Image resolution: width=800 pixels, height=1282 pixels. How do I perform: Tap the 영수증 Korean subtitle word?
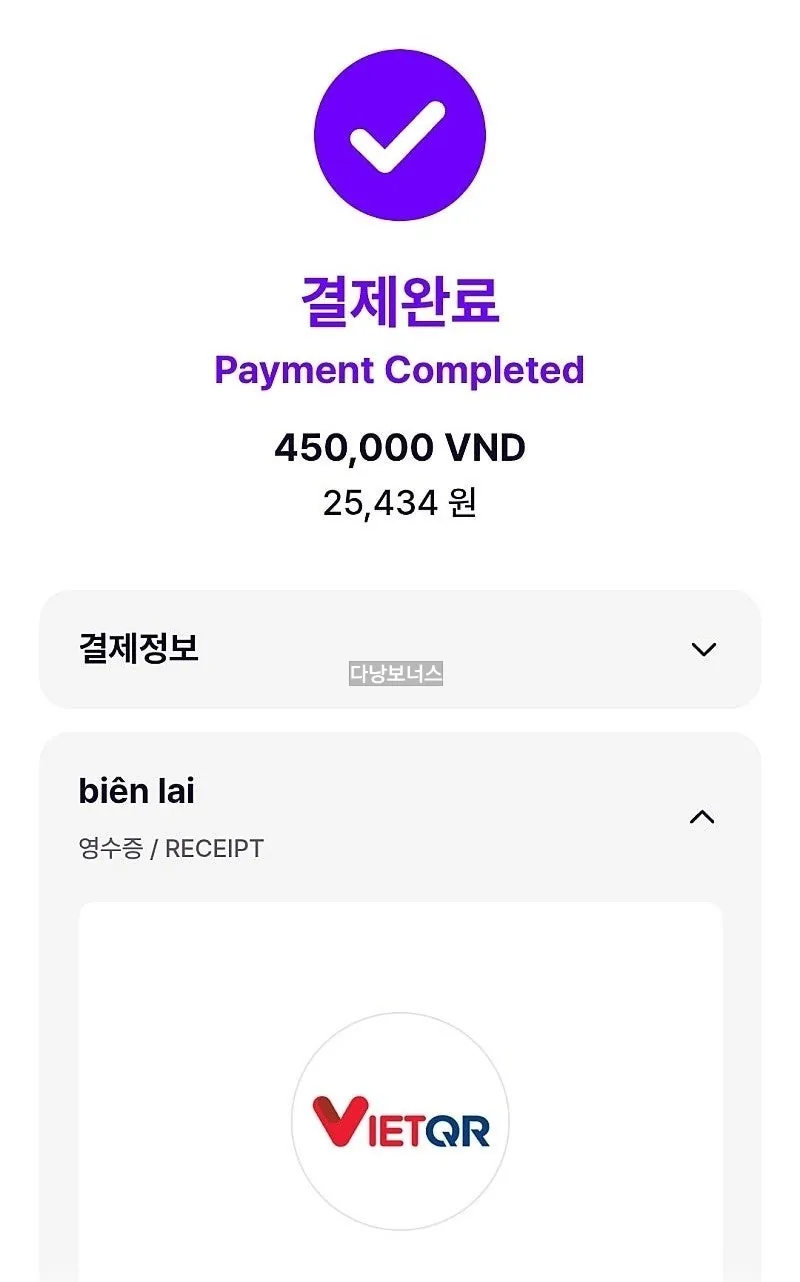pyautogui.click(x=110, y=849)
